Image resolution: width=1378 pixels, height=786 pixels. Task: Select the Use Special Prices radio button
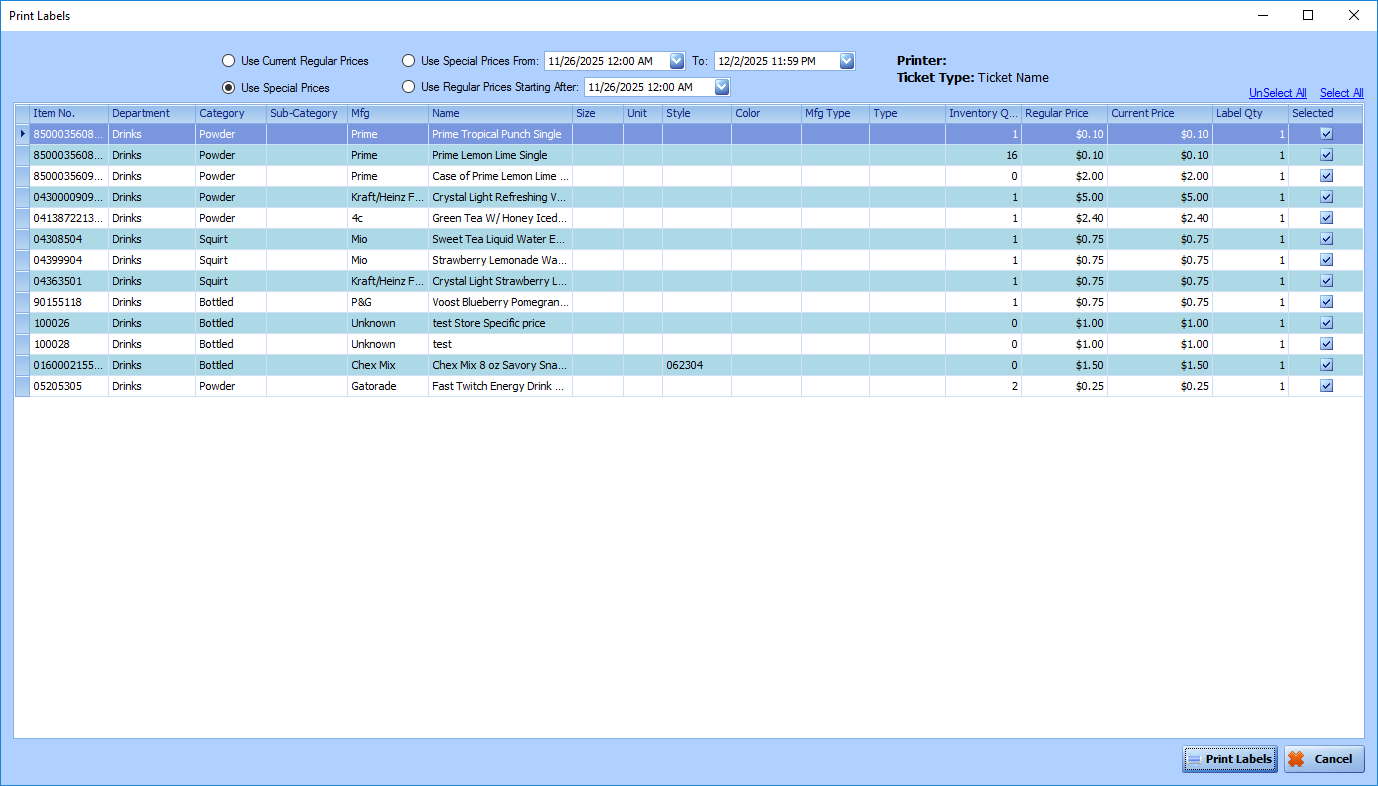click(229, 88)
